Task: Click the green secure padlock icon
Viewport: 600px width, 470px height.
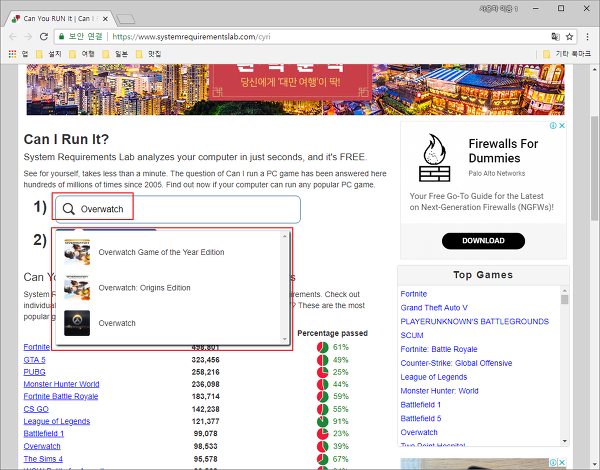Action: [x=61, y=36]
